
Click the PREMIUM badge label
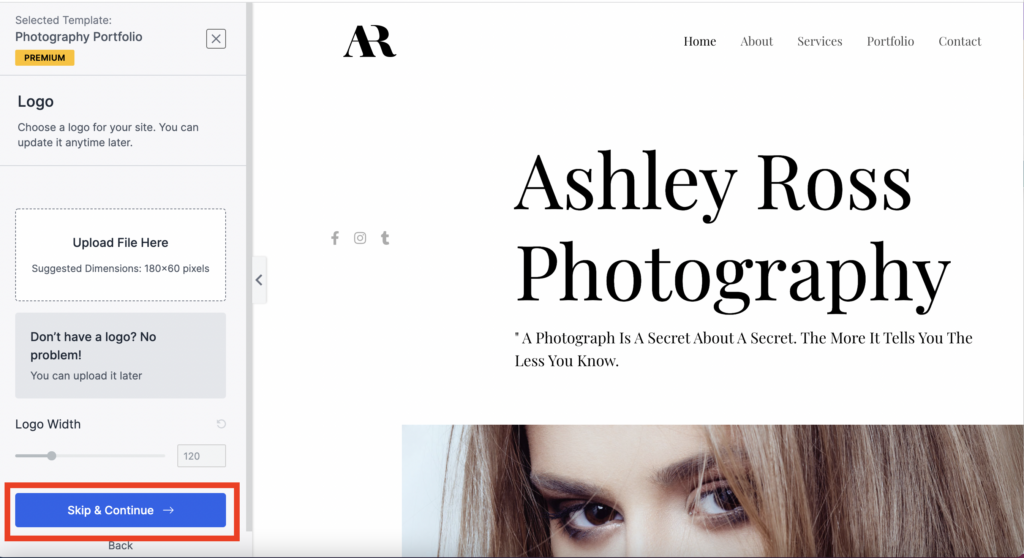coord(44,57)
